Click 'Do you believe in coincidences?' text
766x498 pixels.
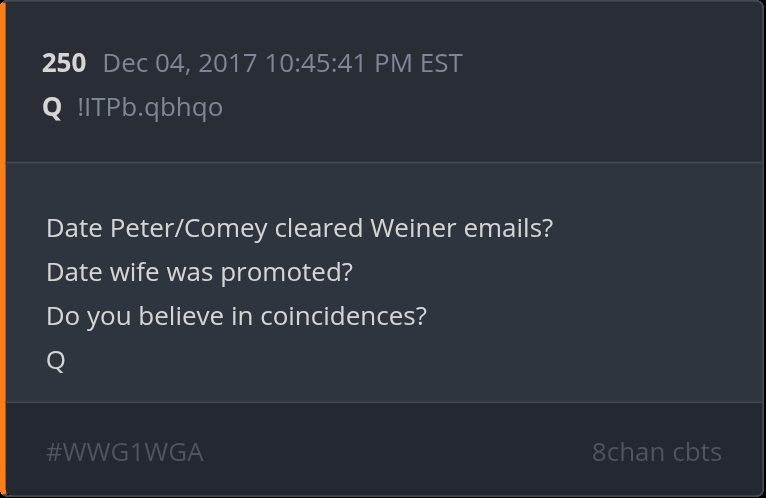pyautogui.click(x=236, y=316)
